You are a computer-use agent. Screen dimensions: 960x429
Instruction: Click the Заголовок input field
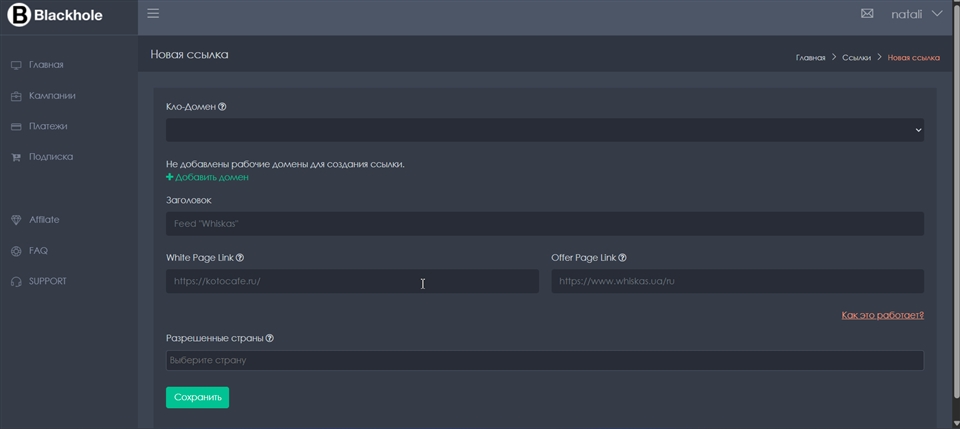tap(544, 223)
